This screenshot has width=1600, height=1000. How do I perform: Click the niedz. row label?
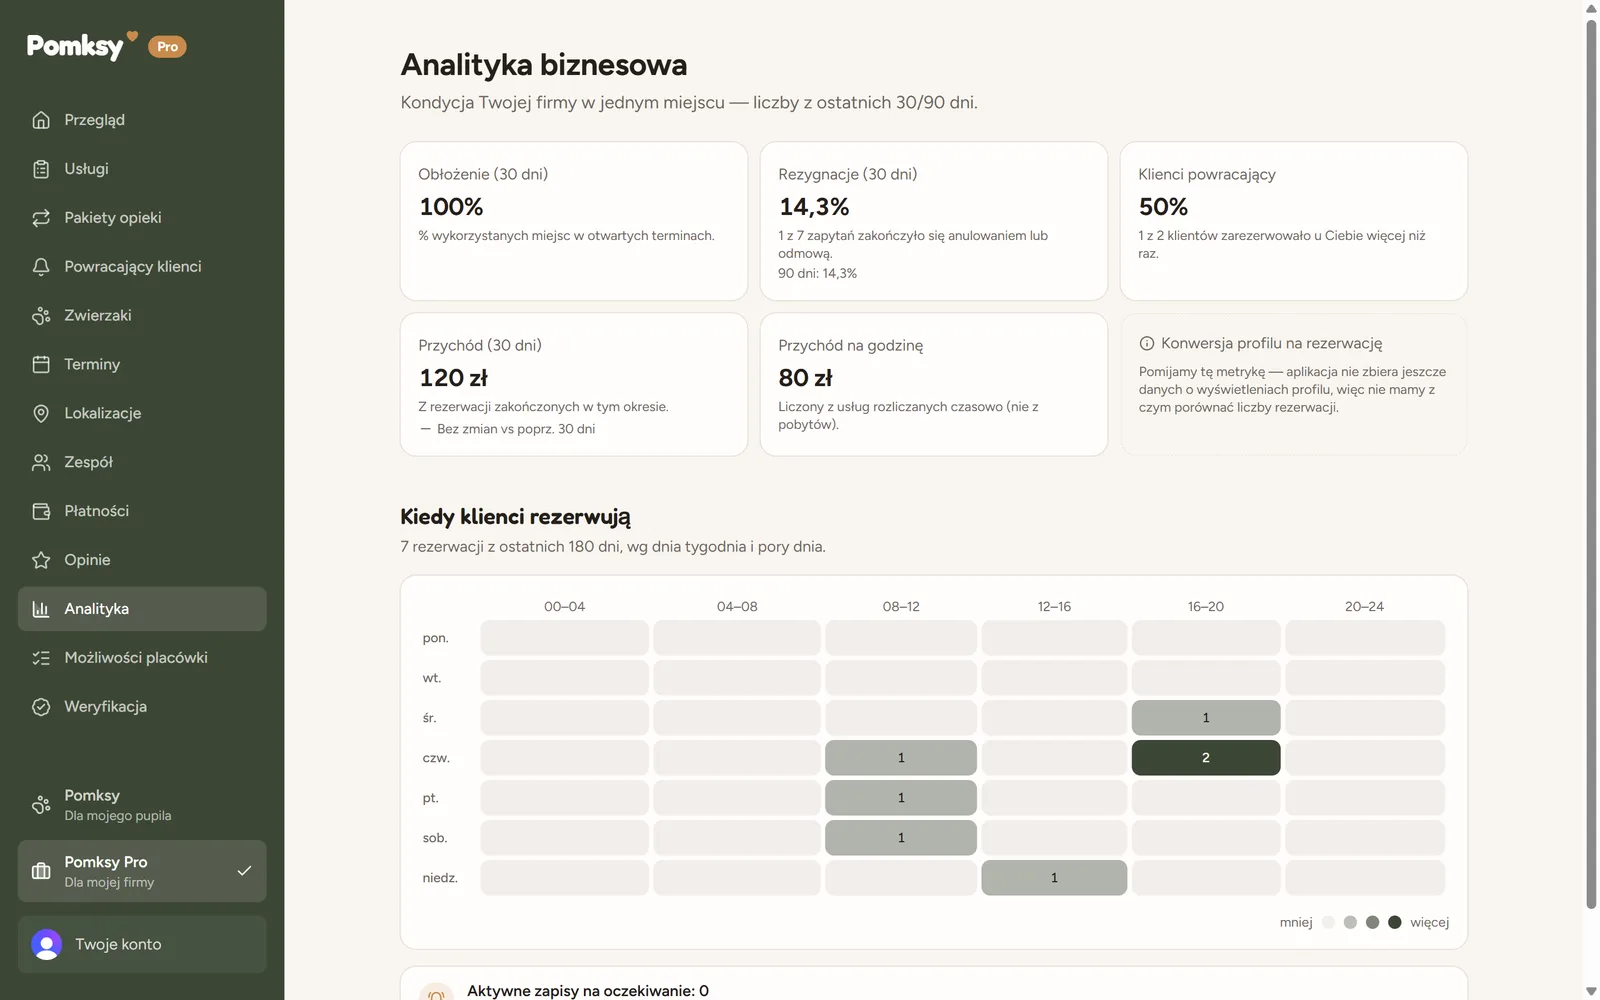440,878
